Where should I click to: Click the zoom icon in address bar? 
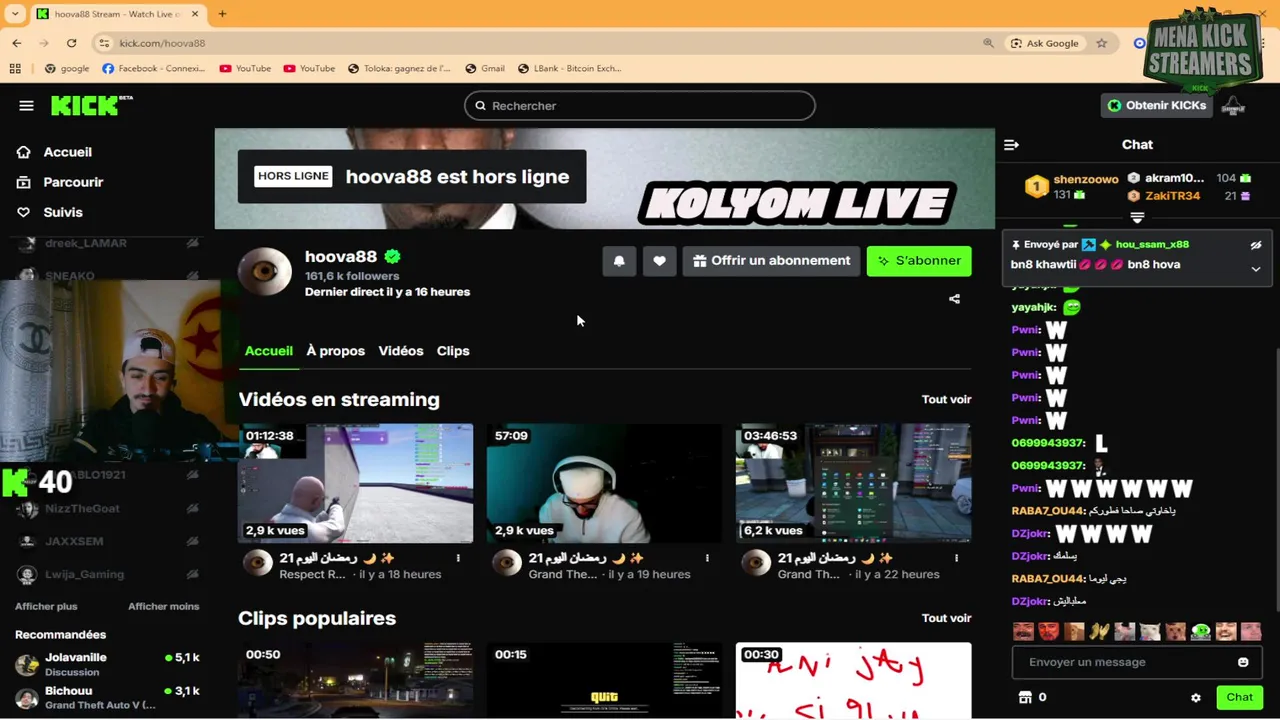coord(988,43)
